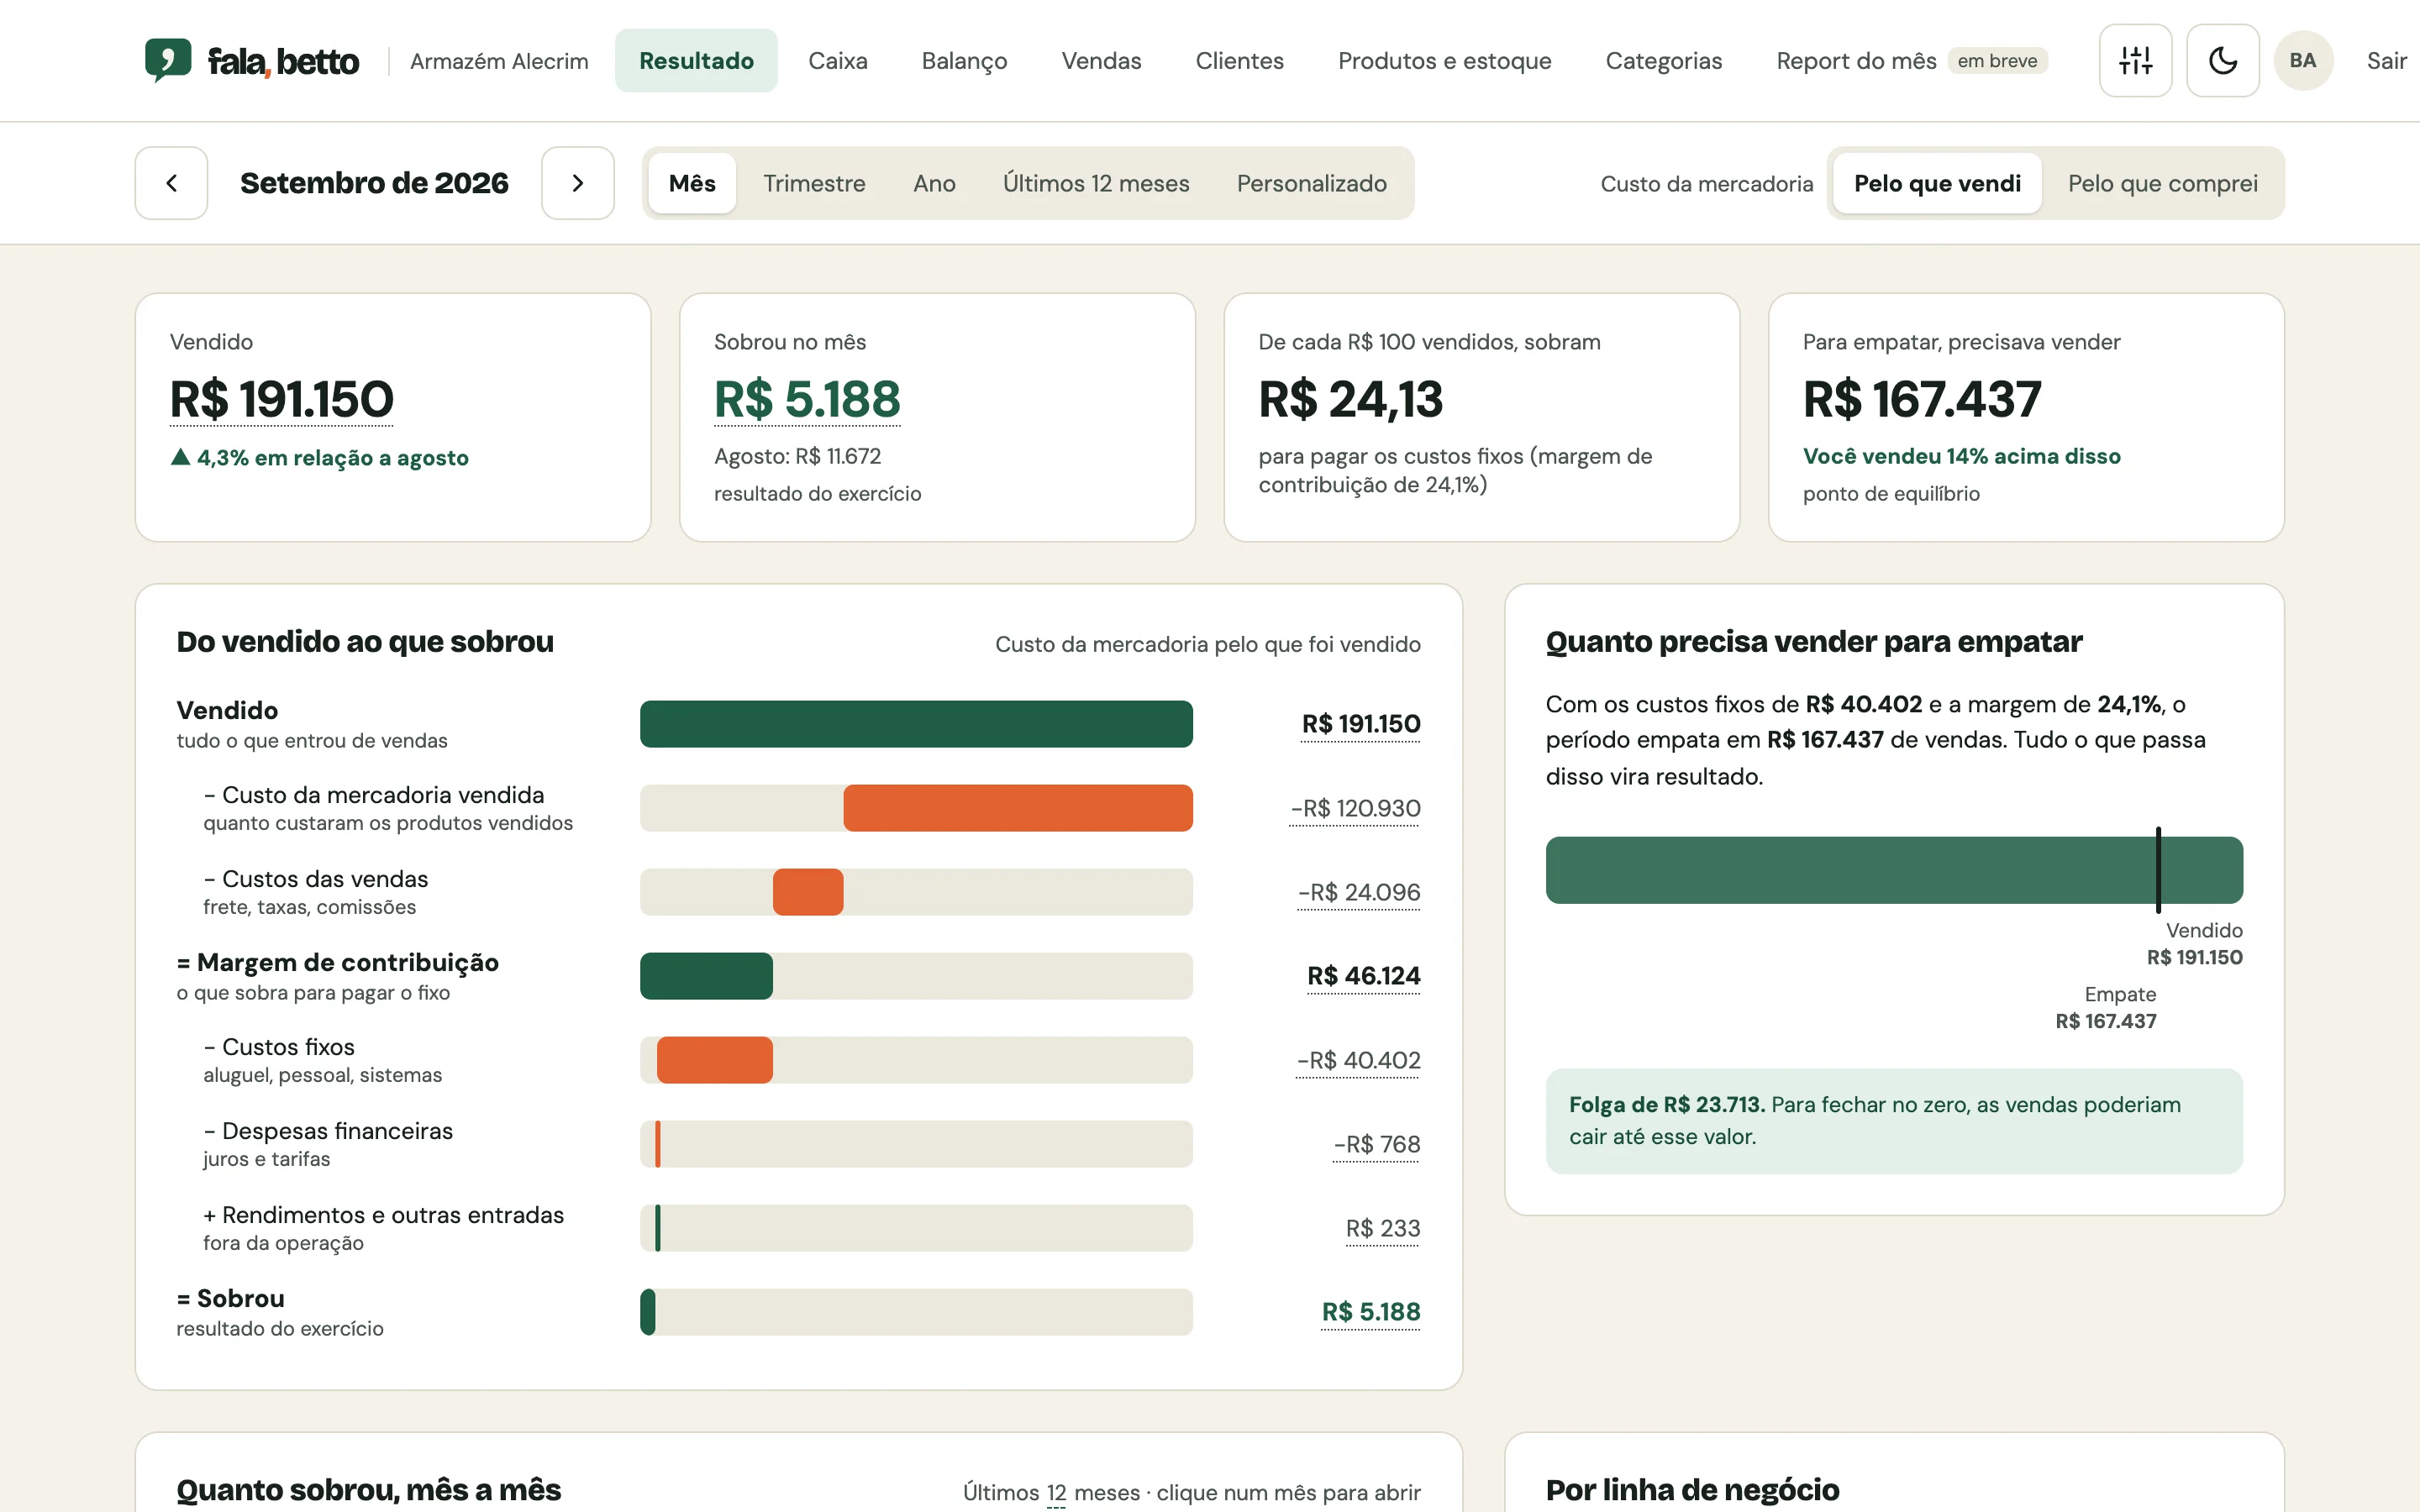Select the Trimestre period option
The image size is (2420, 1512).
pos(814,183)
